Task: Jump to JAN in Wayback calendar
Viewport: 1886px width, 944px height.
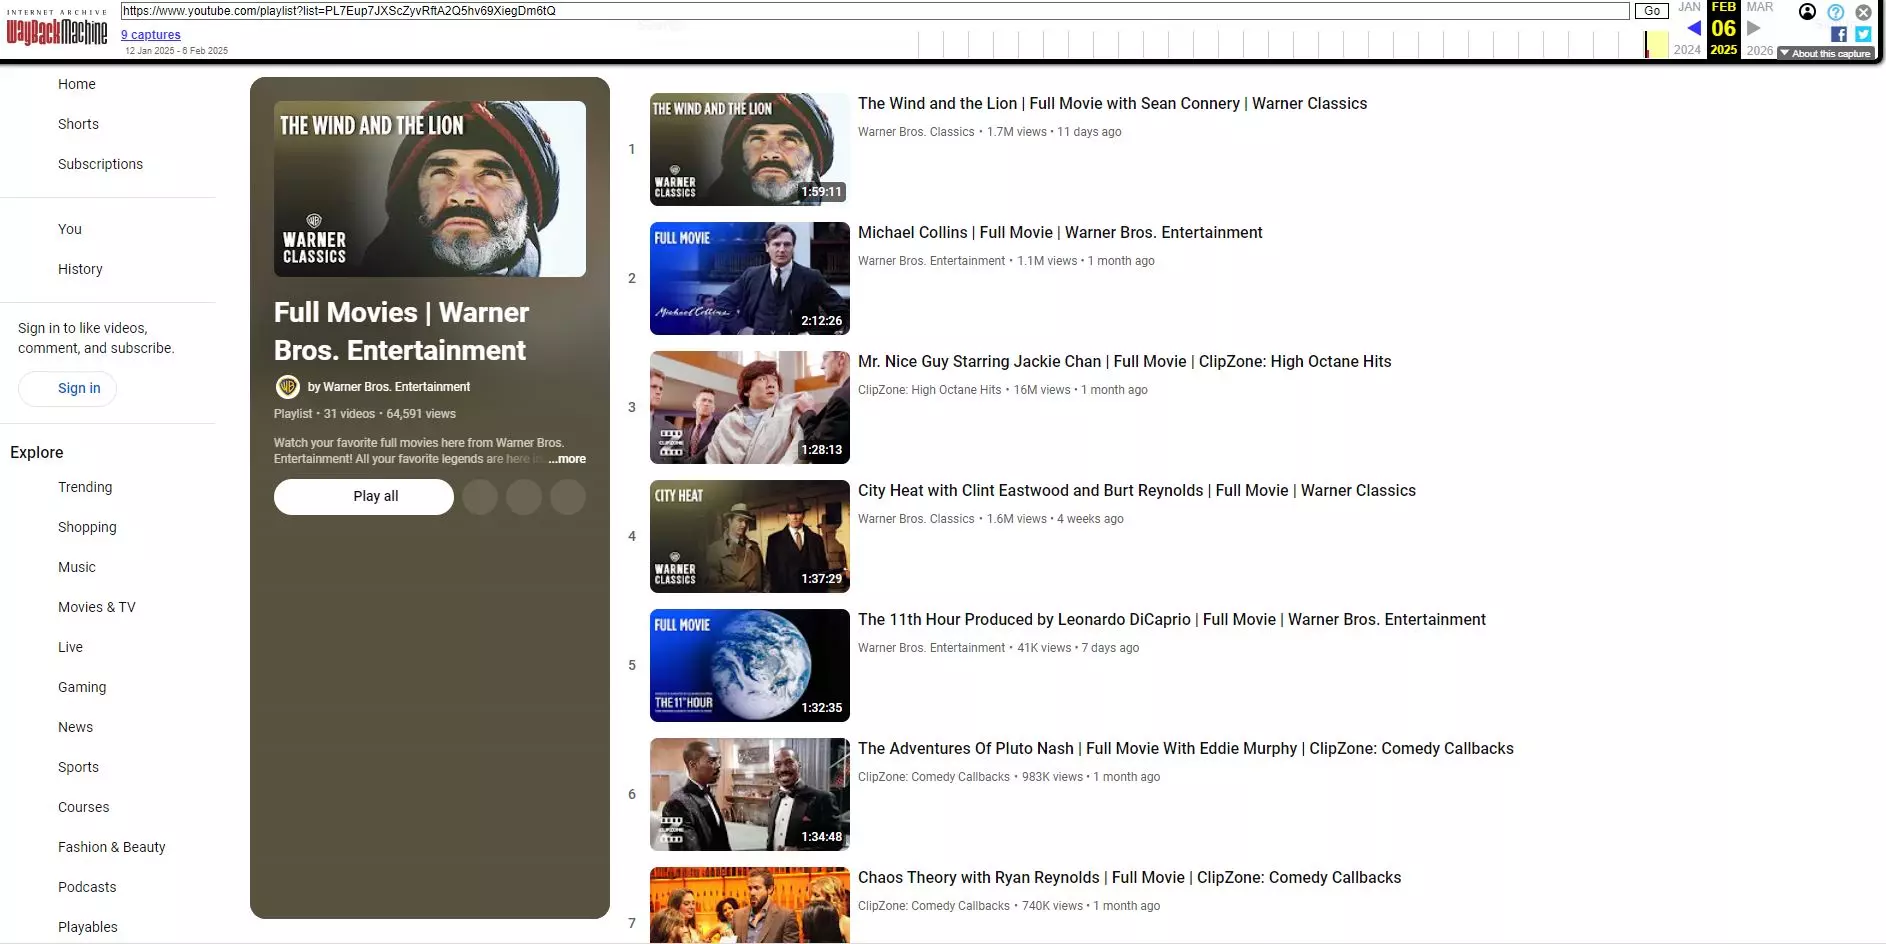Action: coord(1689,7)
